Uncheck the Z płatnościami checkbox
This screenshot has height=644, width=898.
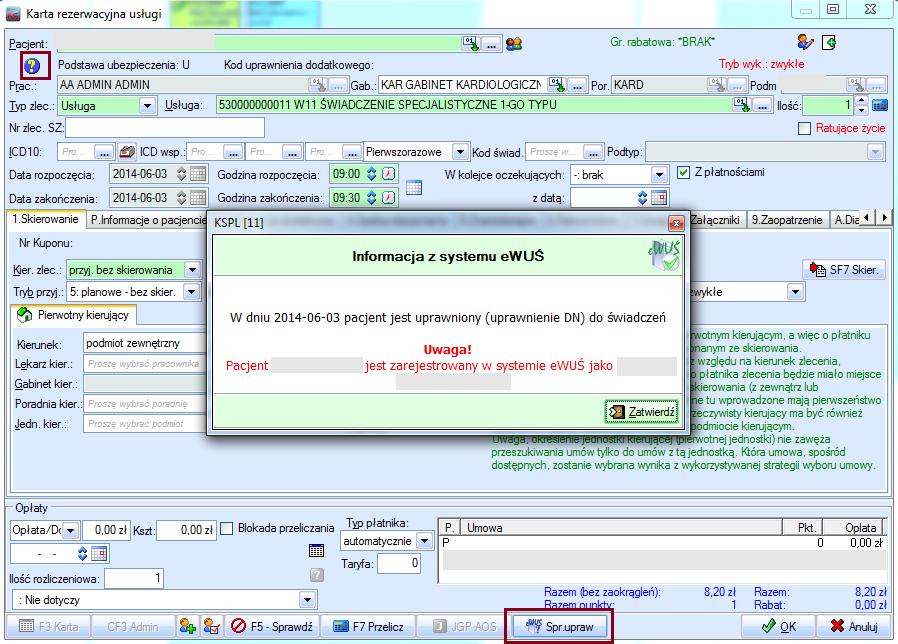coord(683,172)
